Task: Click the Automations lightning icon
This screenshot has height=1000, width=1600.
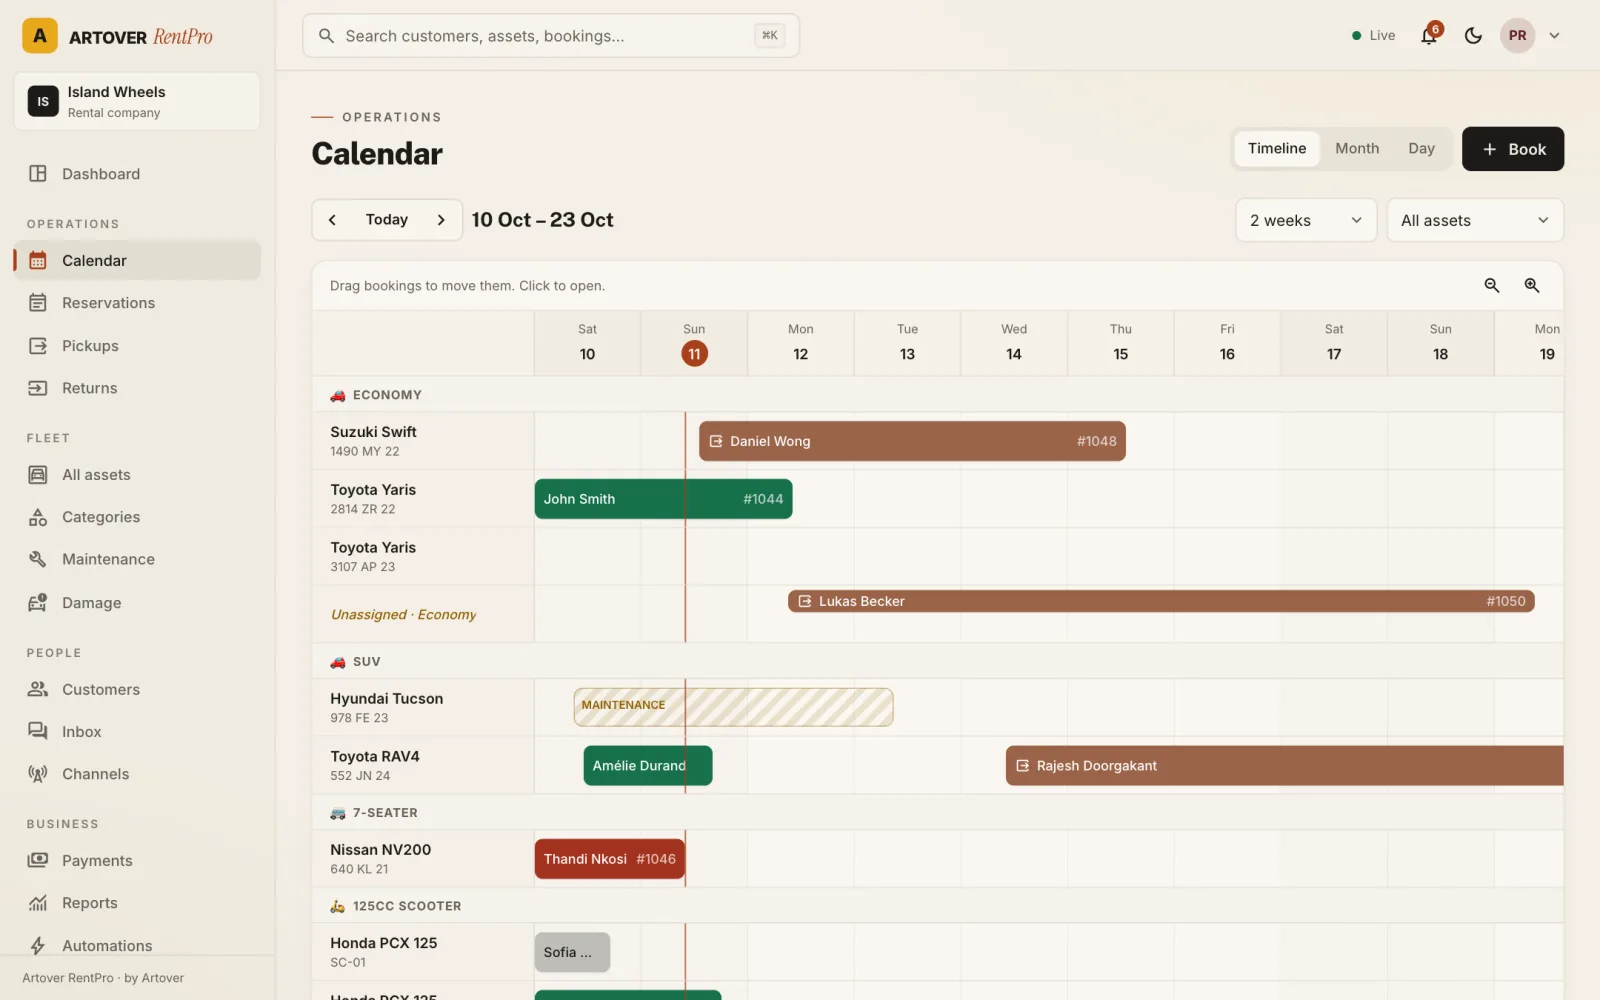Action: point(38,946)
